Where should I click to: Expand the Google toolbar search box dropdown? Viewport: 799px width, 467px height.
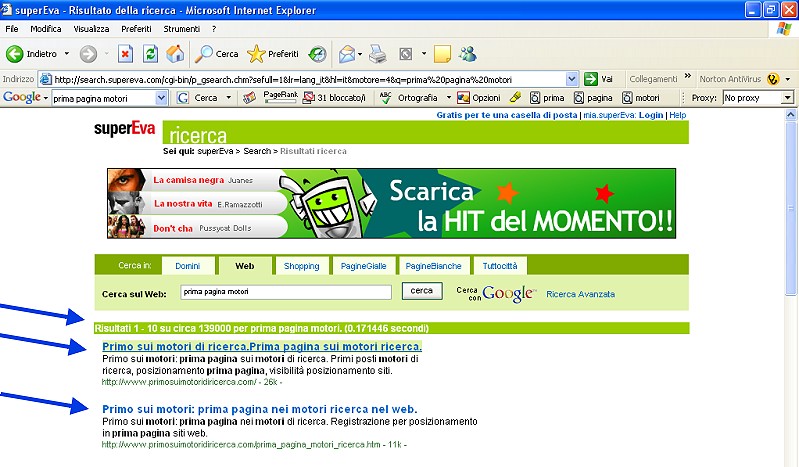pyautogui.click(x=162, y=98)
